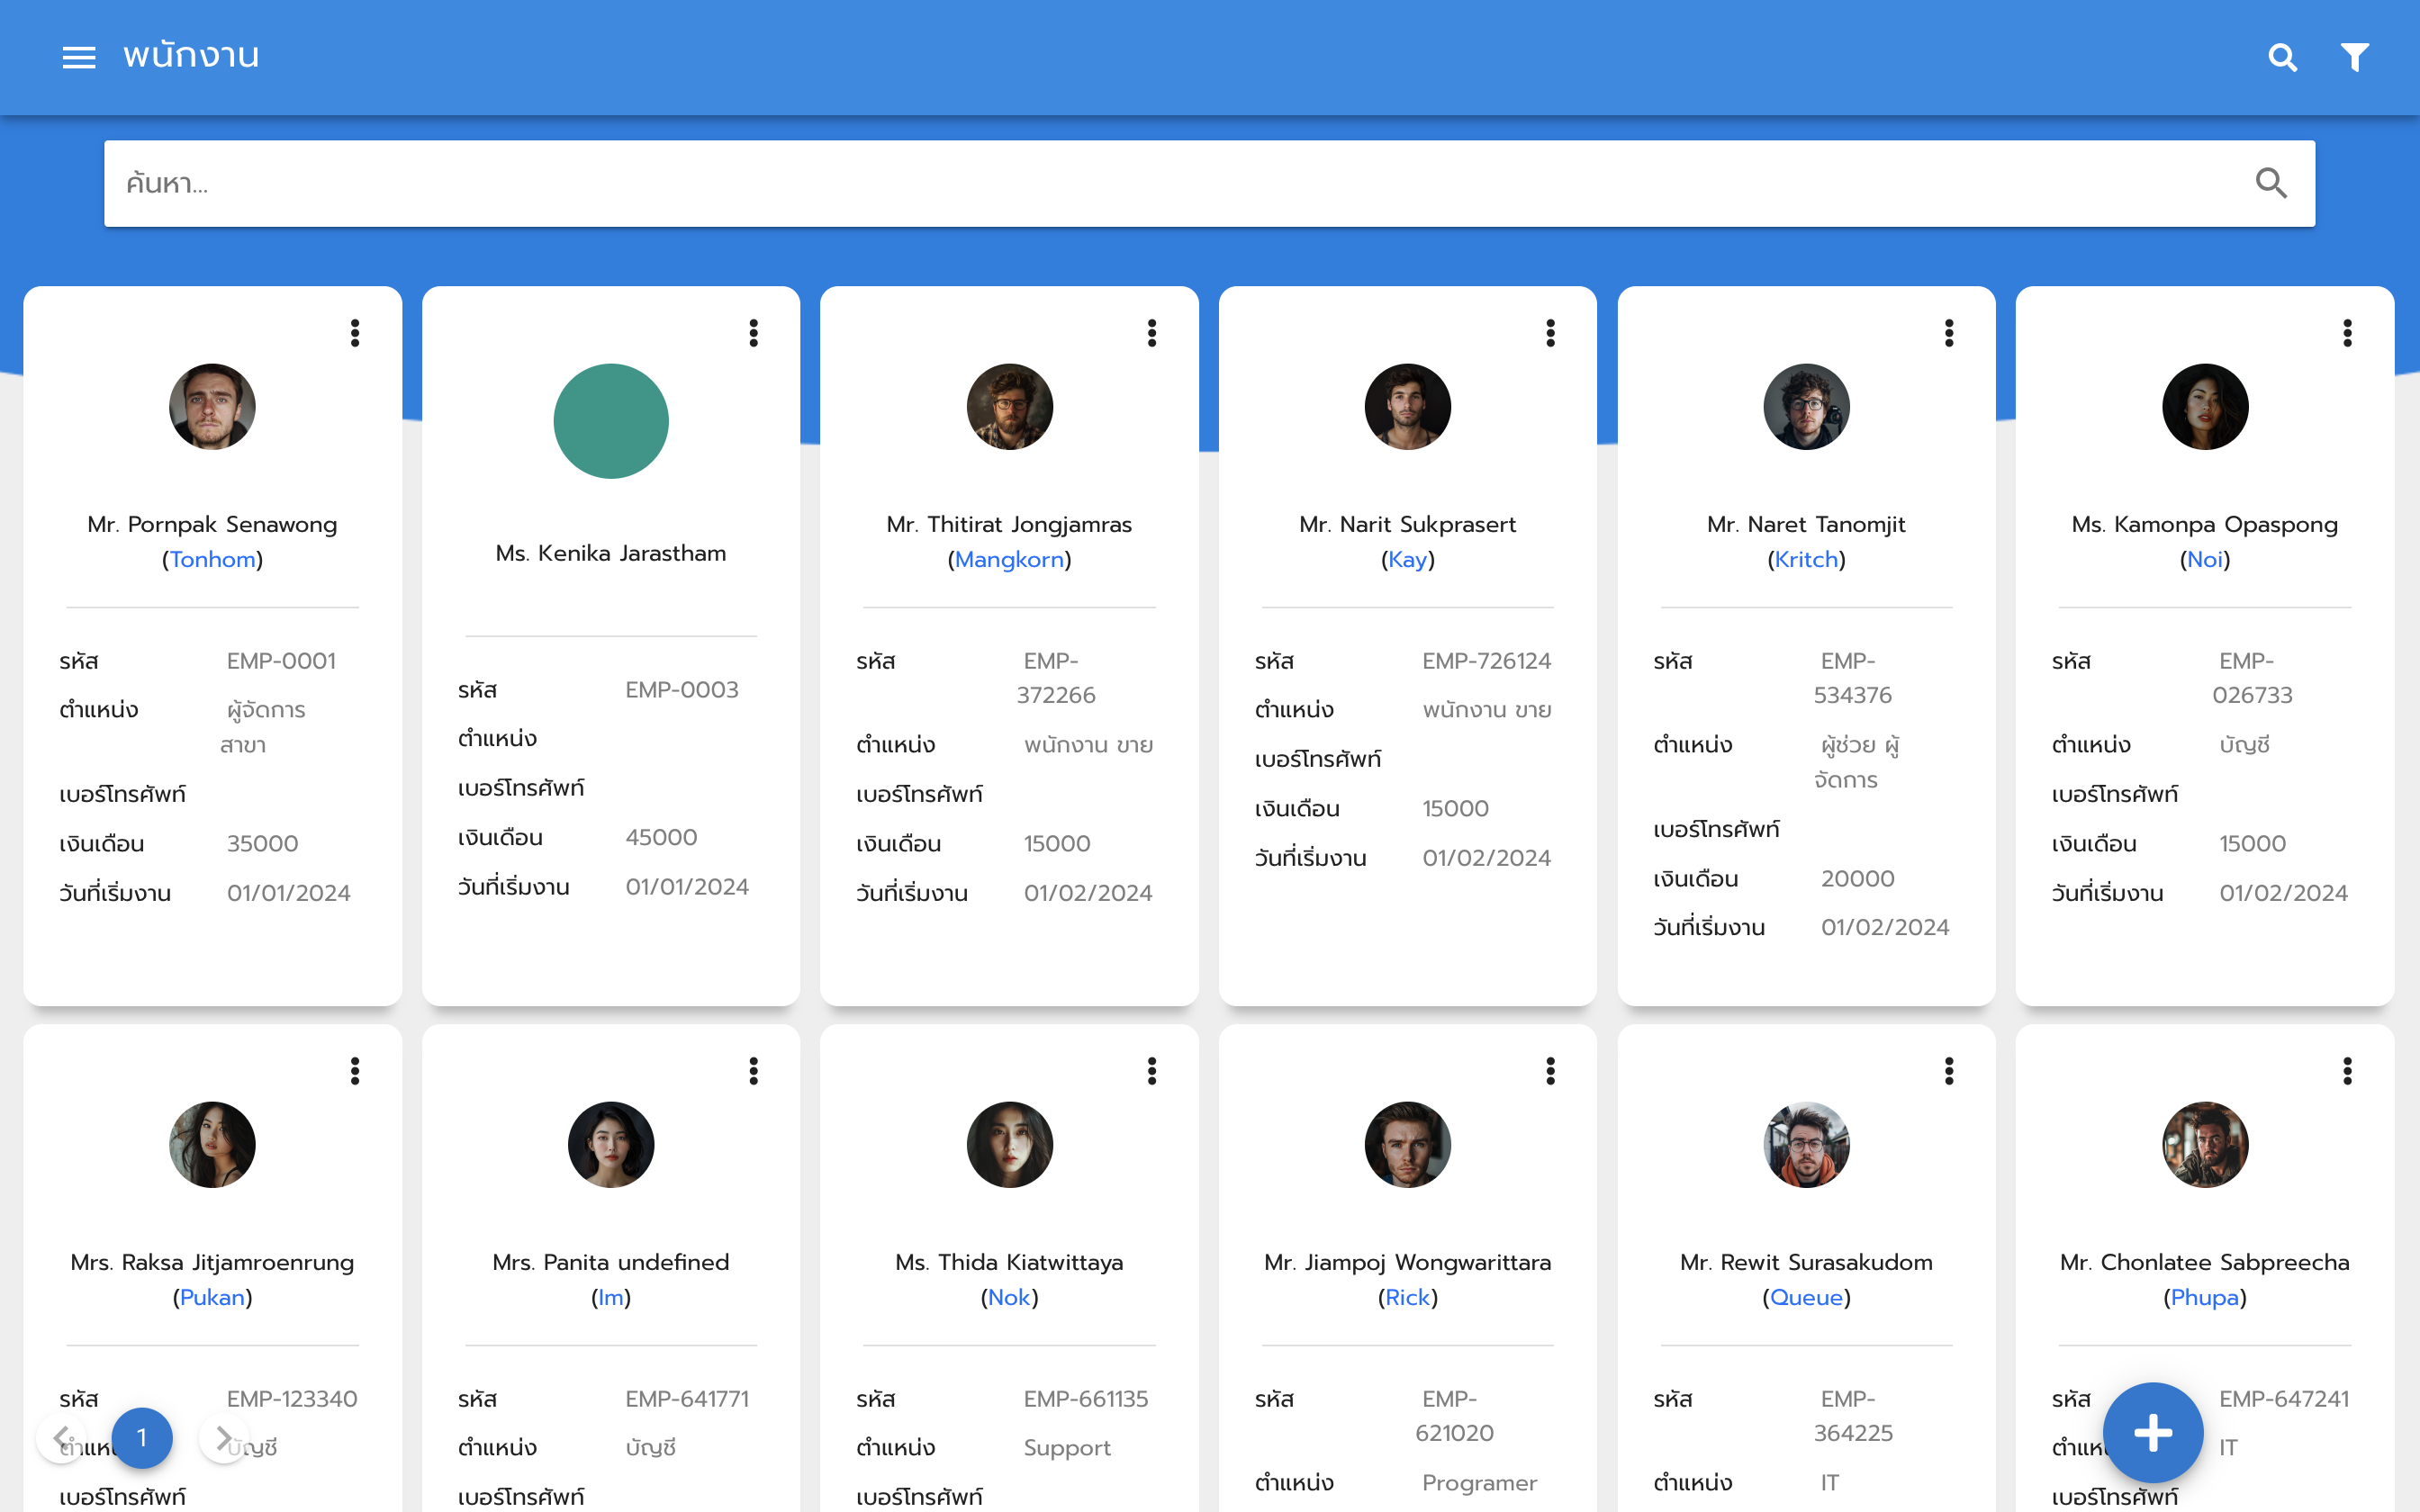
Task: Open the more options menu on Chonlatee Sabpreecha's card
Action: click(2348, 1071)
